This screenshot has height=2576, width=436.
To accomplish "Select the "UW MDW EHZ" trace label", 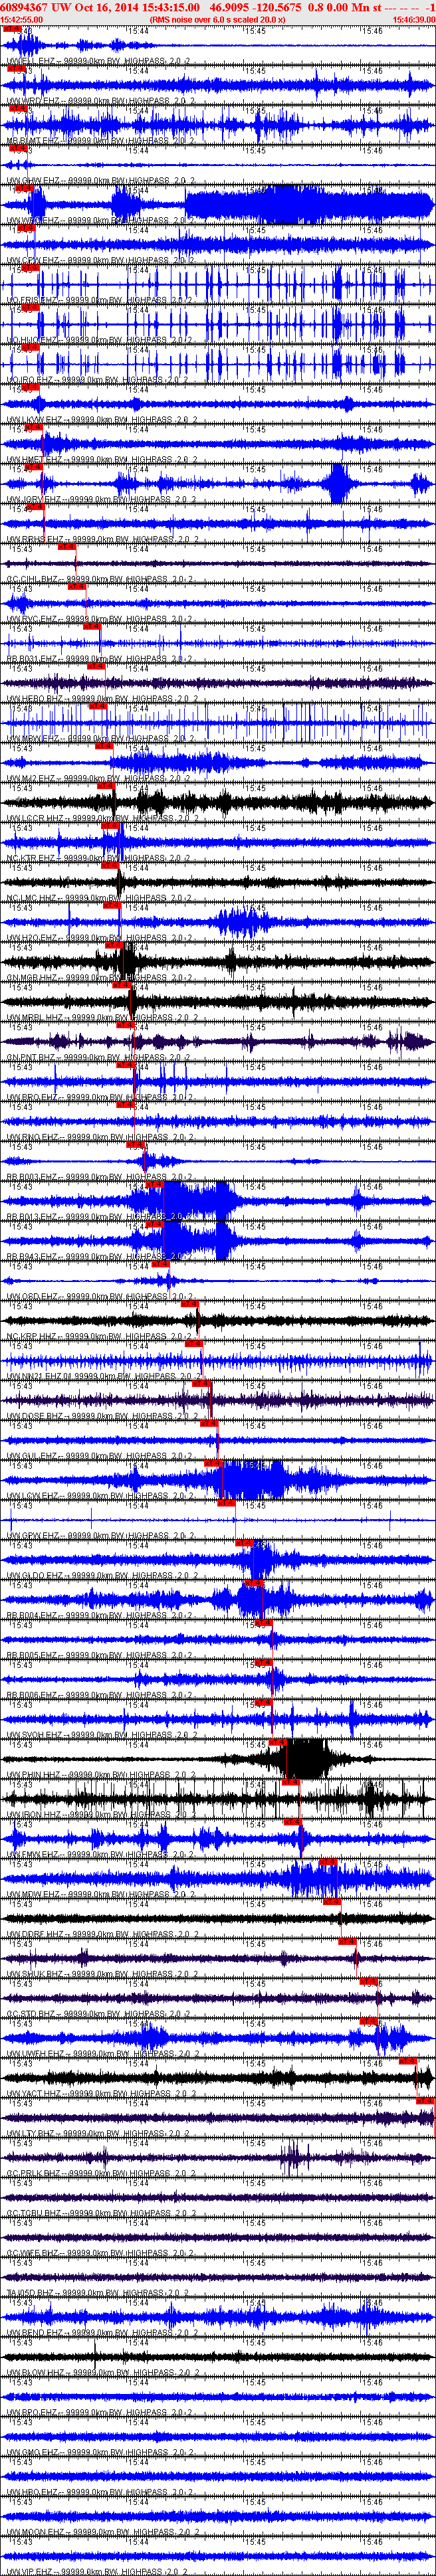I will pos(101,1895).
